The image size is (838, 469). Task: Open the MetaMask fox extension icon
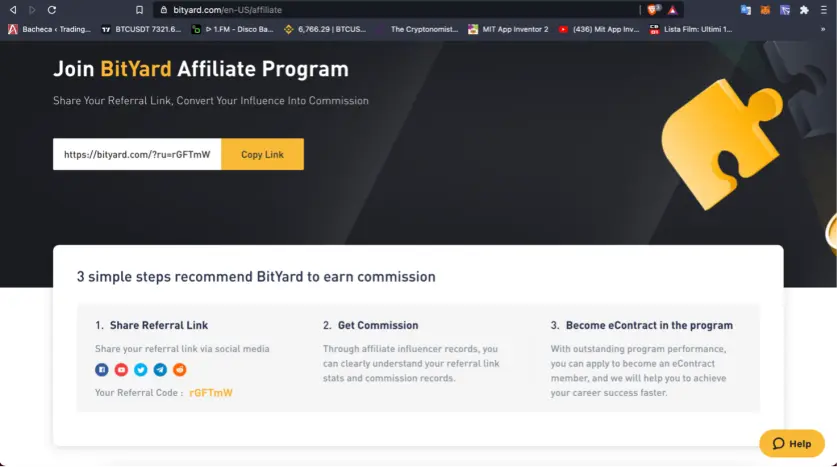(x=765, y=10)
